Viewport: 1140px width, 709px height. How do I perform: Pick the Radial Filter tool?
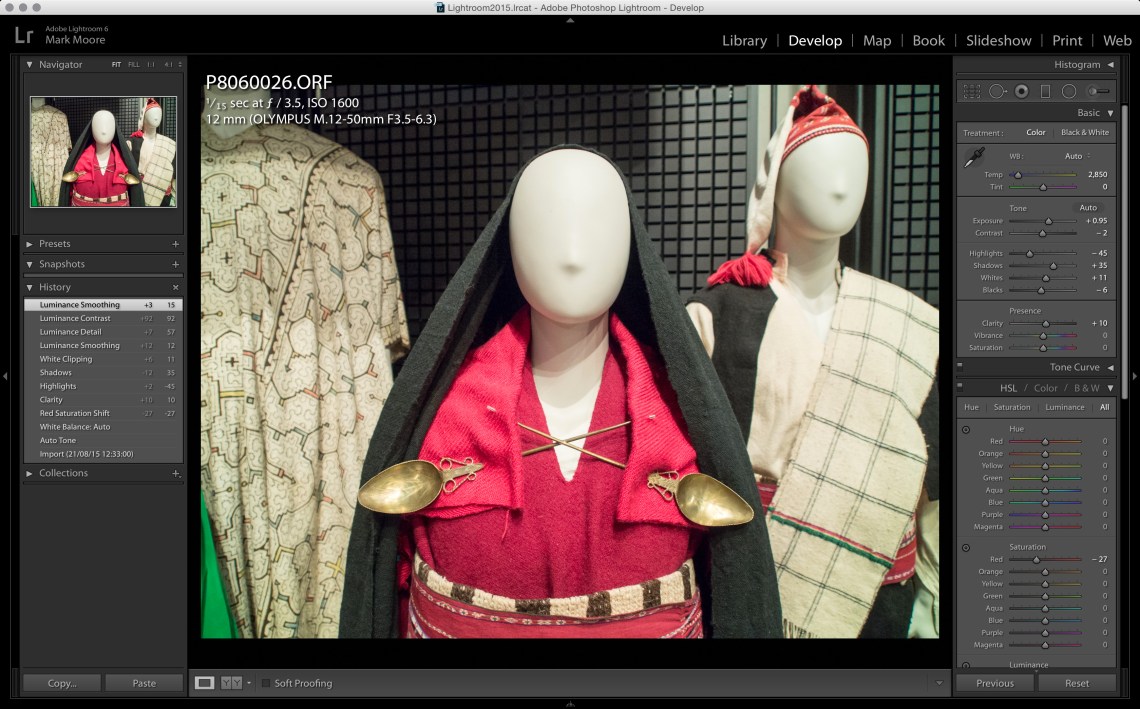1069,91
